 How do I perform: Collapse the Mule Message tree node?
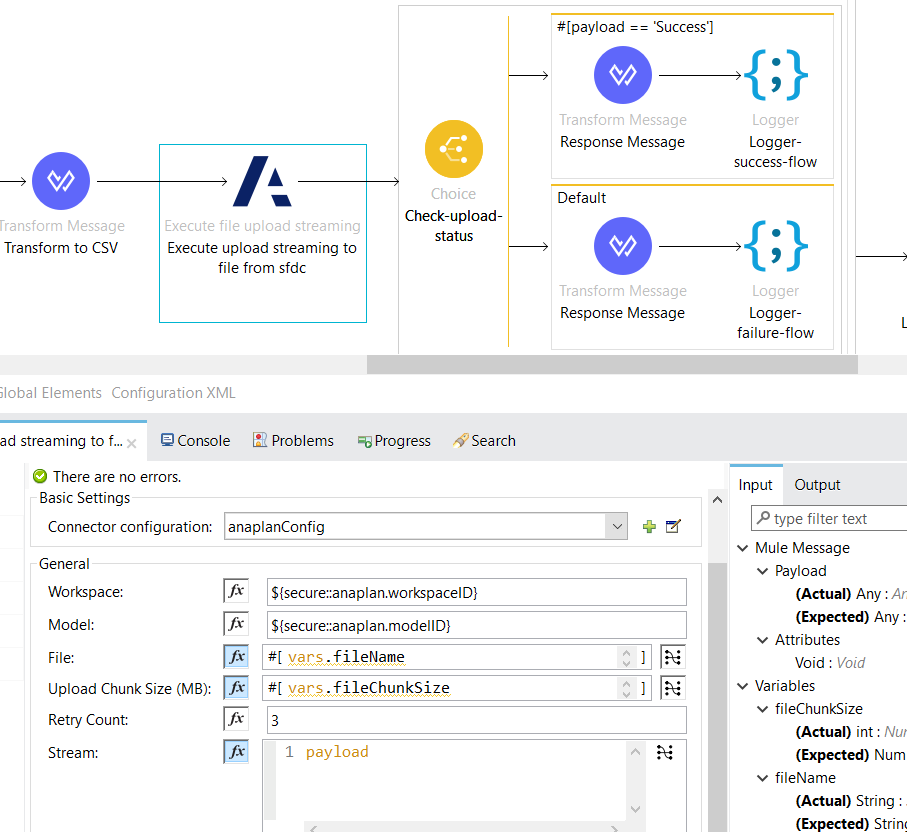point(743,548)
